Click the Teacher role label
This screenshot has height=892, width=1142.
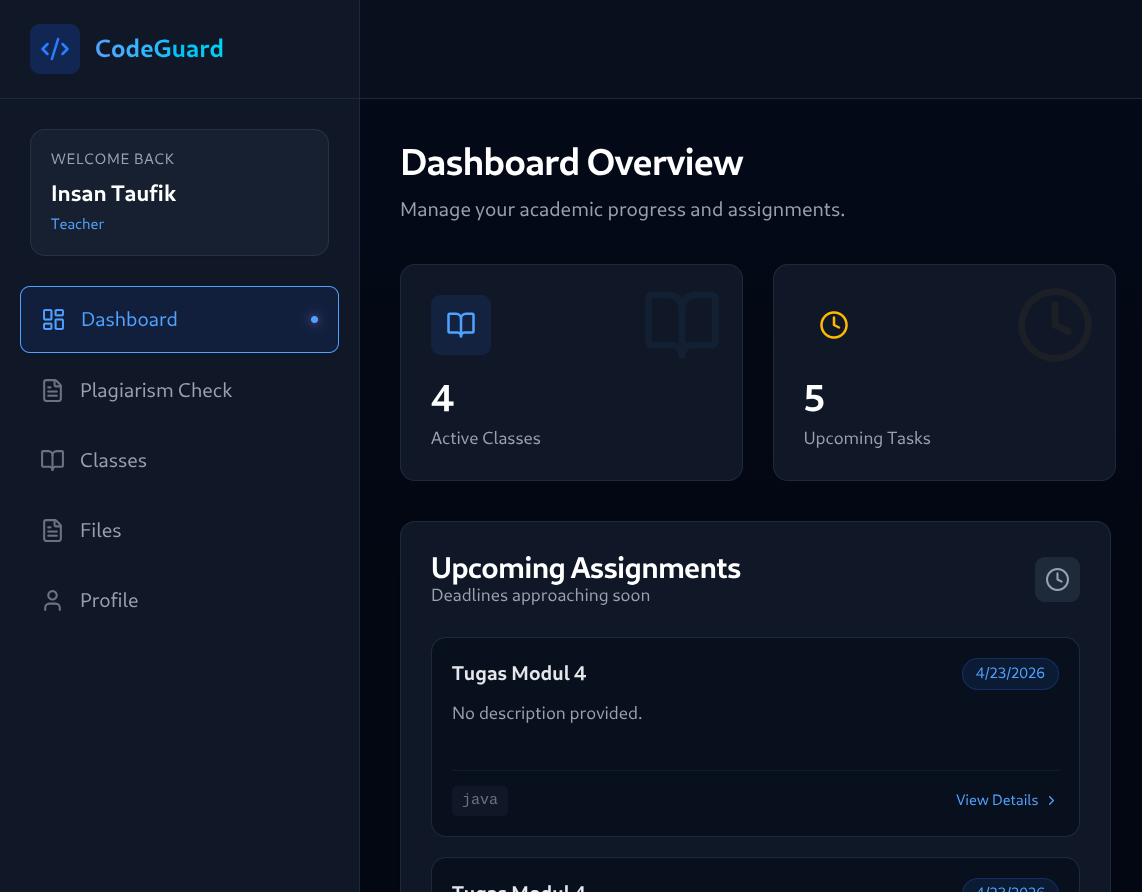(x=77, y=224)
